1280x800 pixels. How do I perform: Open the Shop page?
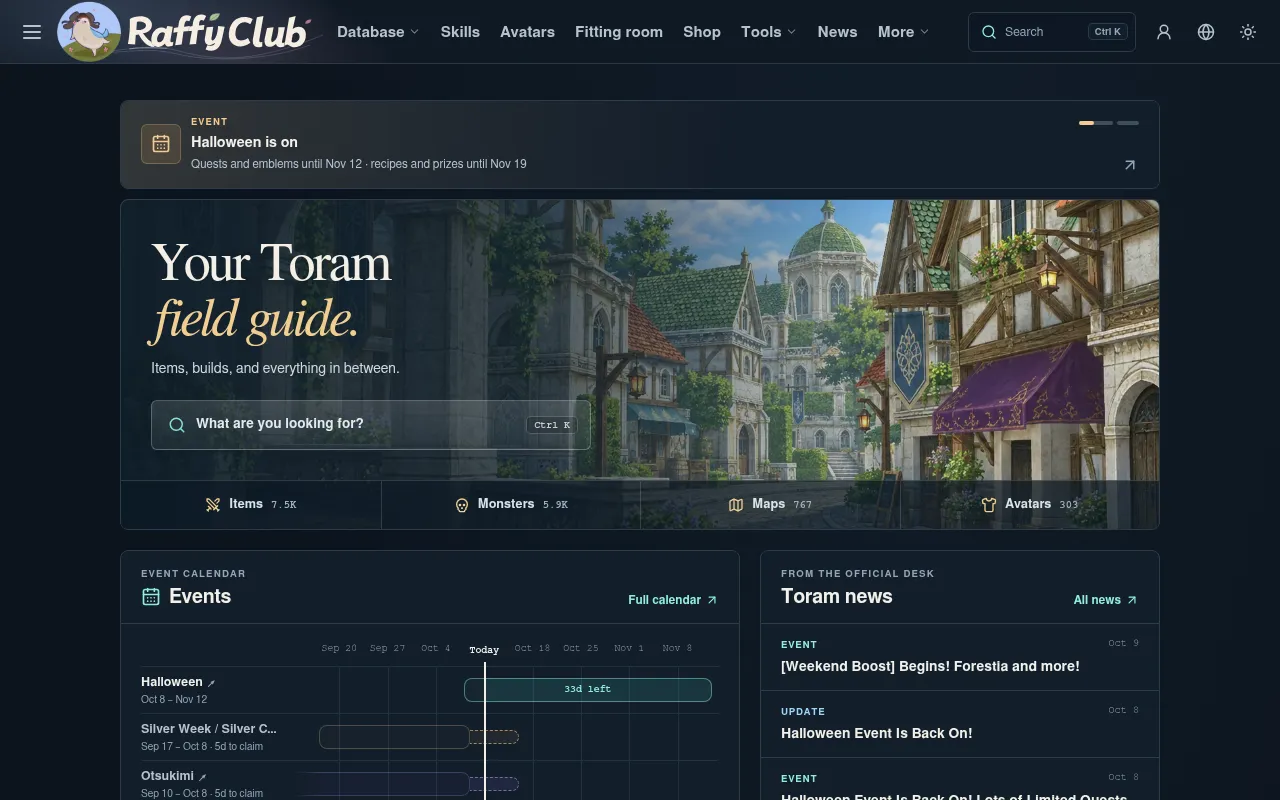702,32
